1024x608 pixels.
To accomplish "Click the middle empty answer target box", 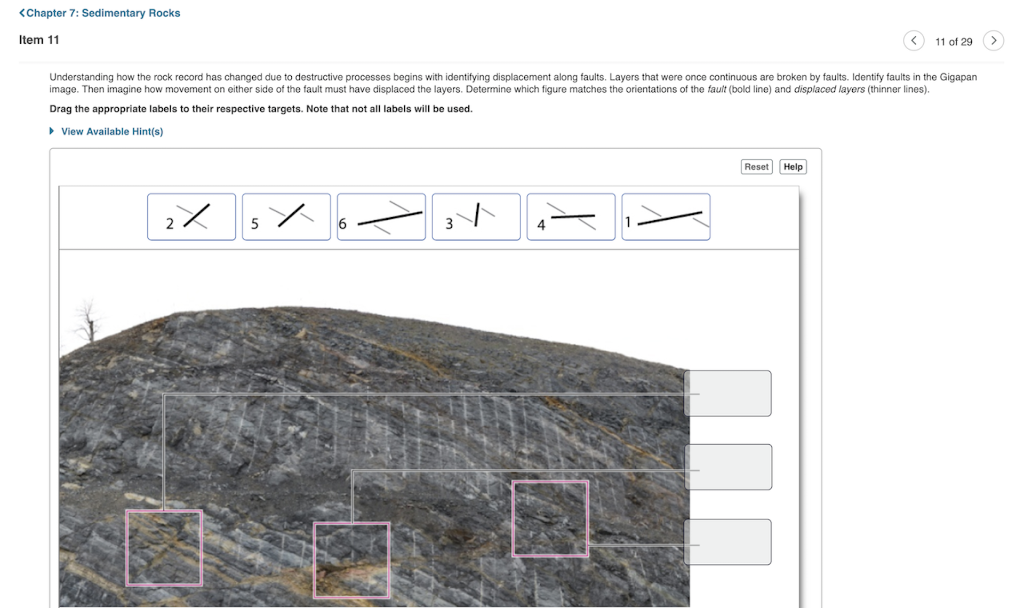I will pos(728,467).
